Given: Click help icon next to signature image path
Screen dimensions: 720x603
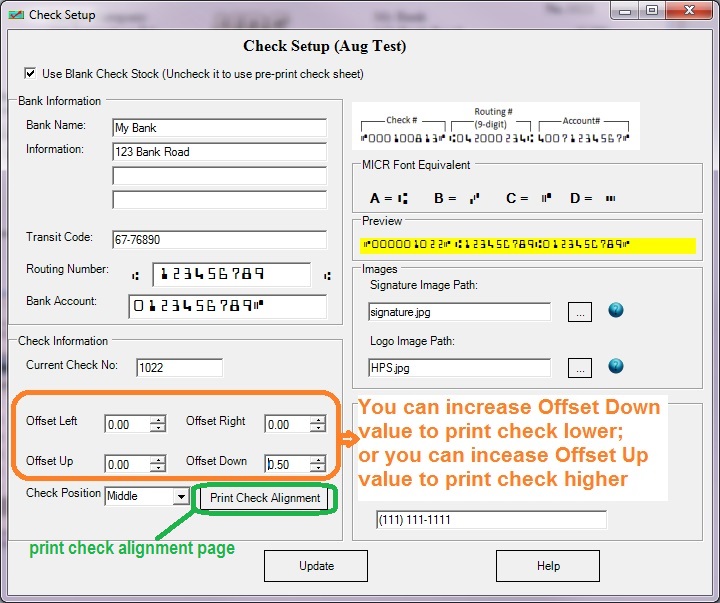Looking at the screenshot, I should coord(616,311).
